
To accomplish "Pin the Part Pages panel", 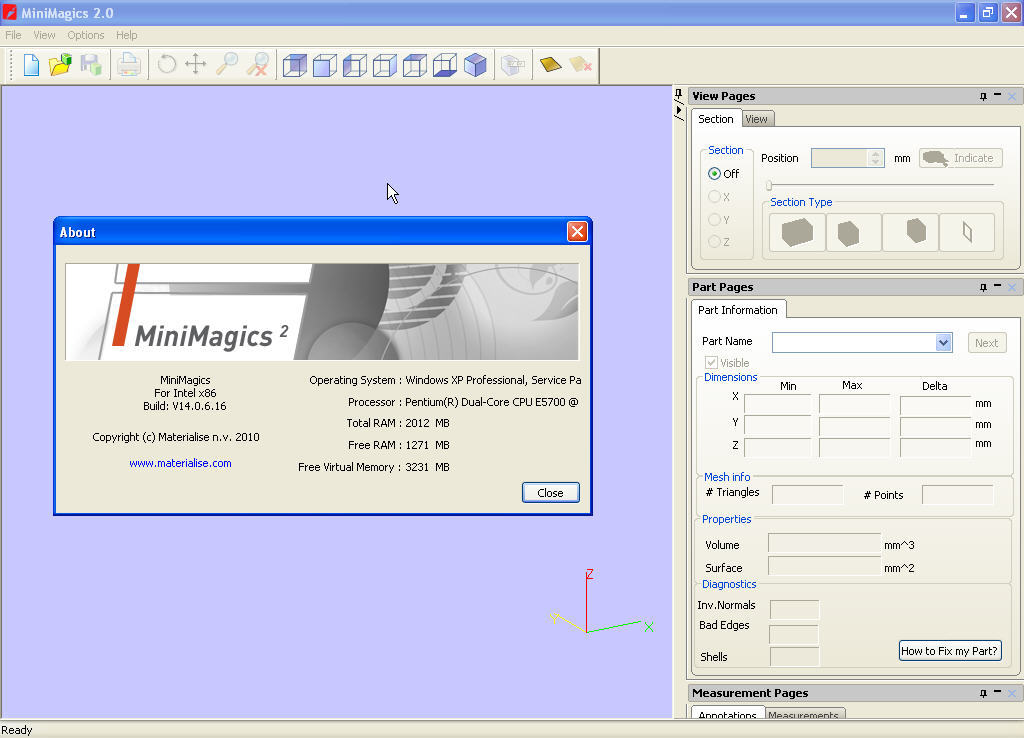I will [x=984, y=287].
